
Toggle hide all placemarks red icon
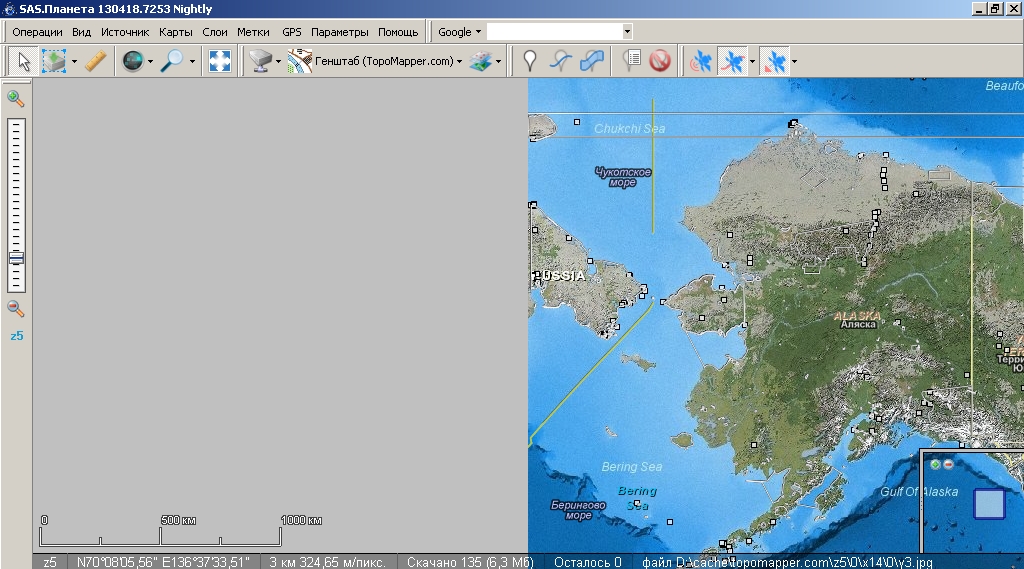pos(659,62)
